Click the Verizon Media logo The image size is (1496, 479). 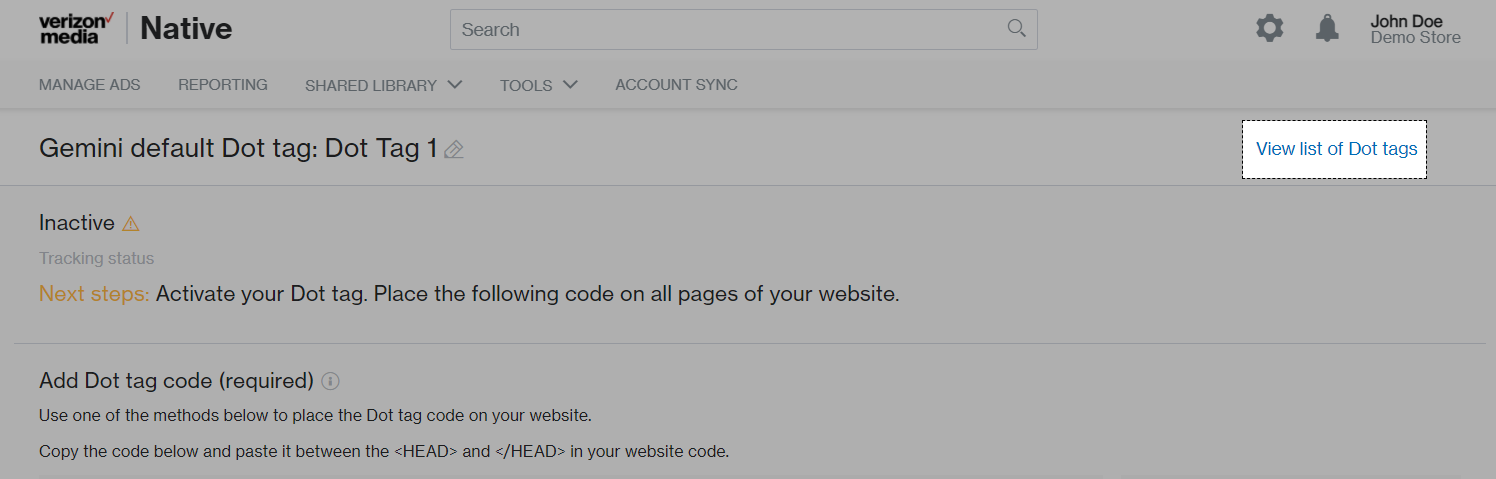(x=76, y=29)
